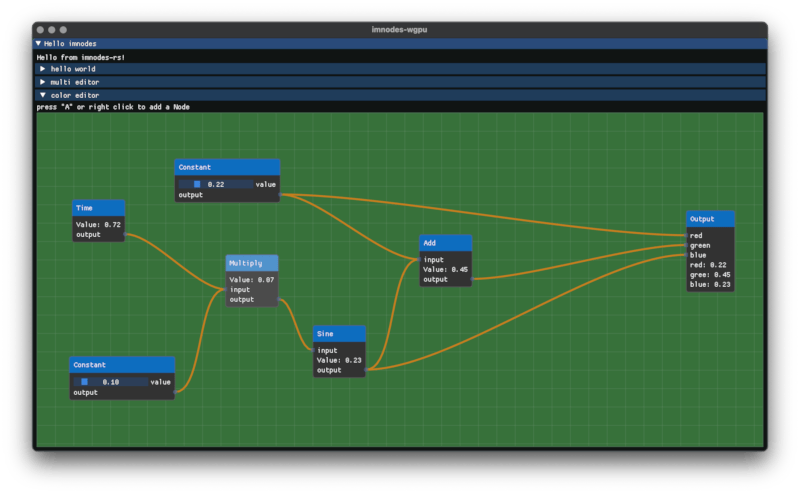Viewport: 800px width, 494px height.
Task: Collapse the color editor section
Action: tap(43, 95)
